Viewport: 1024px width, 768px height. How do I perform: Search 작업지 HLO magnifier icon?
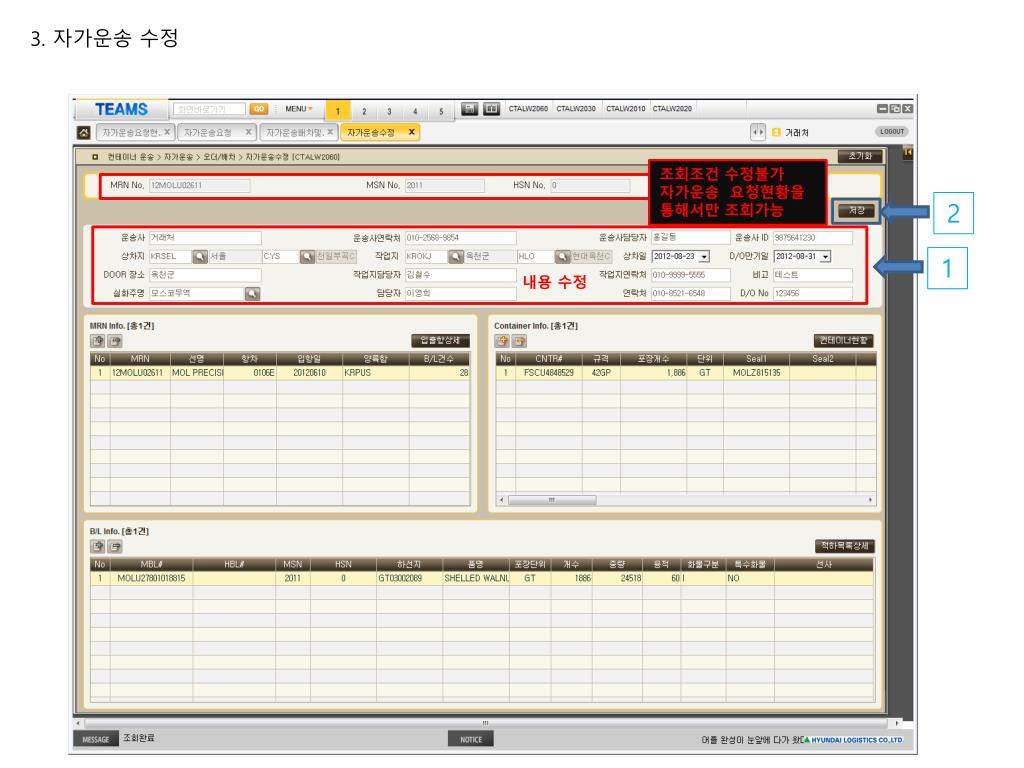click(x=562, y=257)
